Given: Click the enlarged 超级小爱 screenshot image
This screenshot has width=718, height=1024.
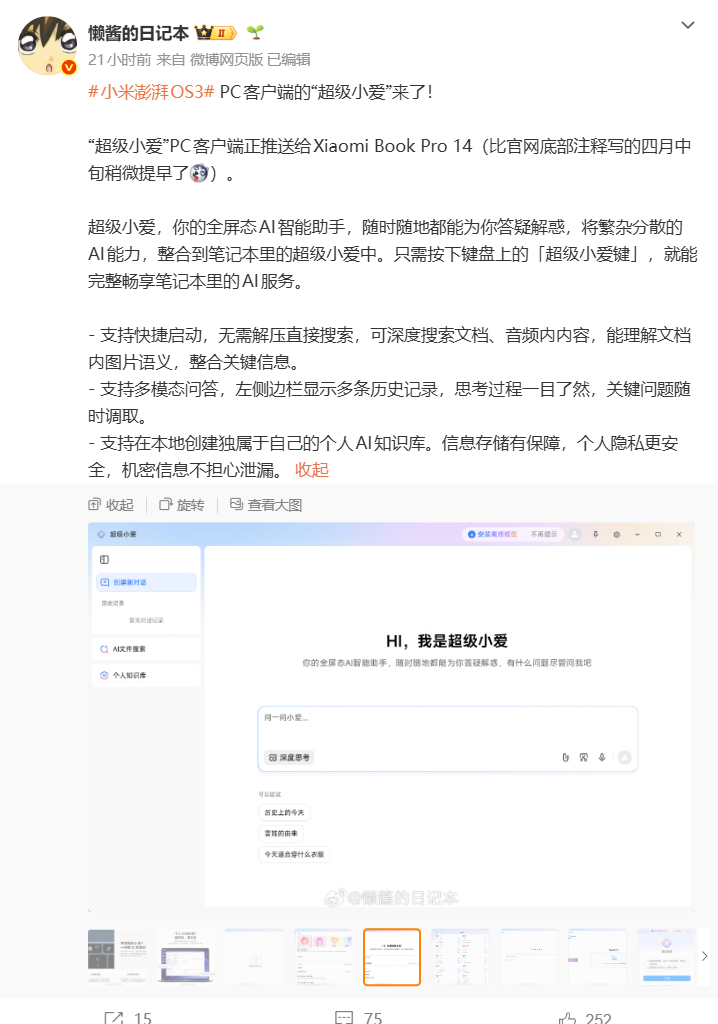Looking at the screenshot, I should [391, 716].
